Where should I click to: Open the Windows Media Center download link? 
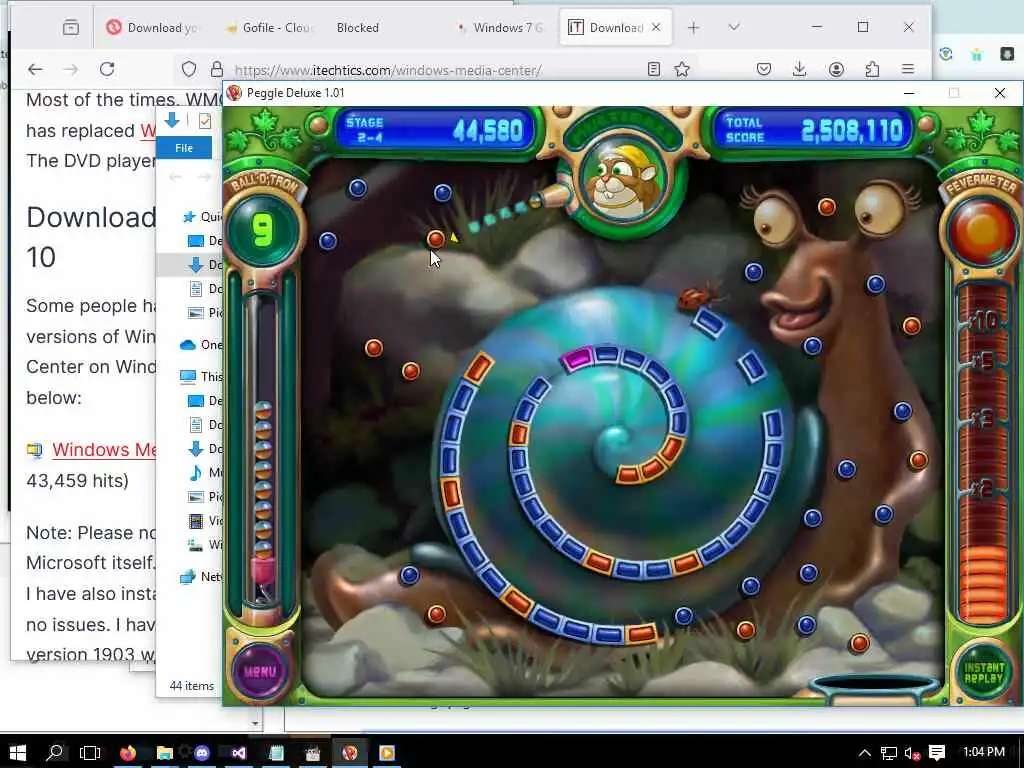pyautogui.click(x=104, y=450)
